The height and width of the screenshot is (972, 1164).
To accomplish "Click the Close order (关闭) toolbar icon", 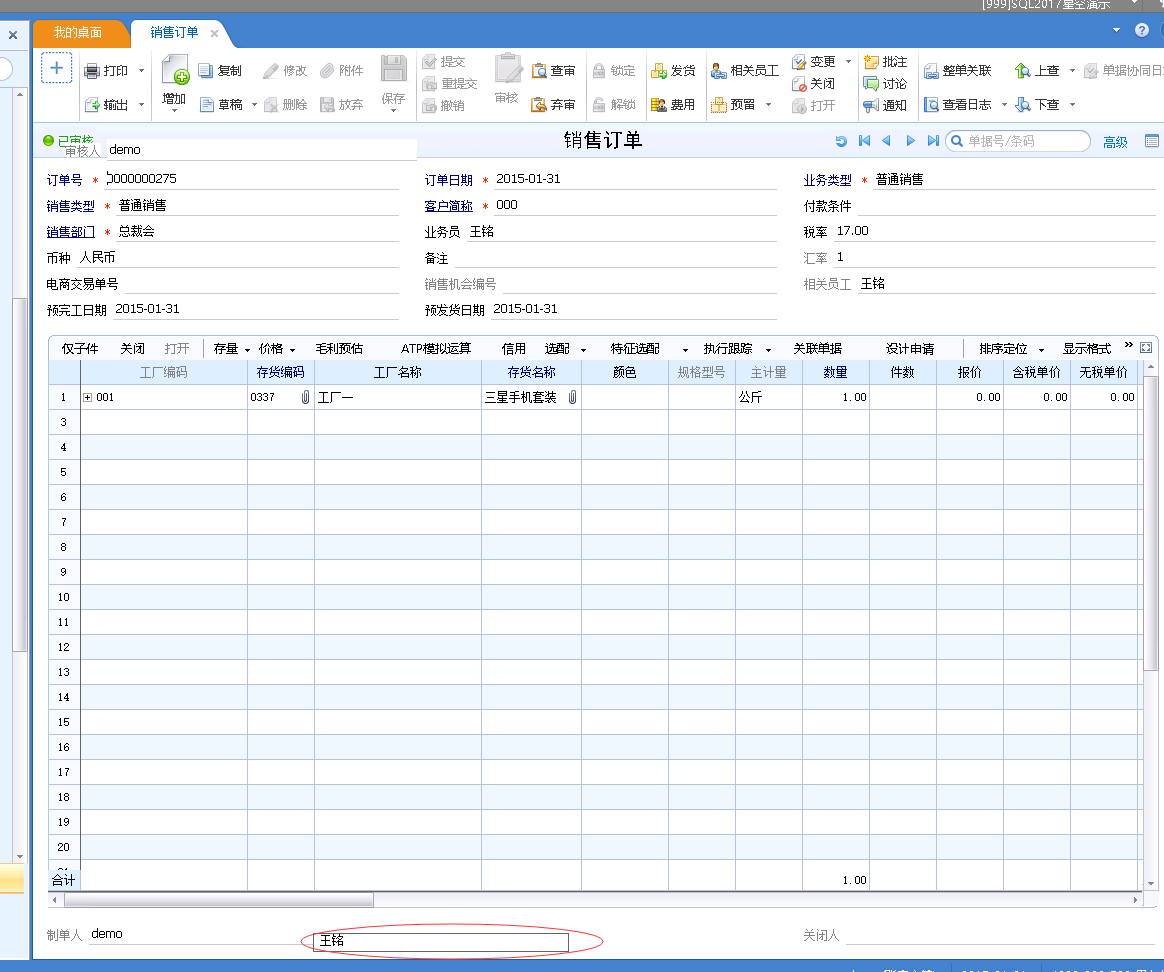I will pyautogui.click(x=799, y=84).
